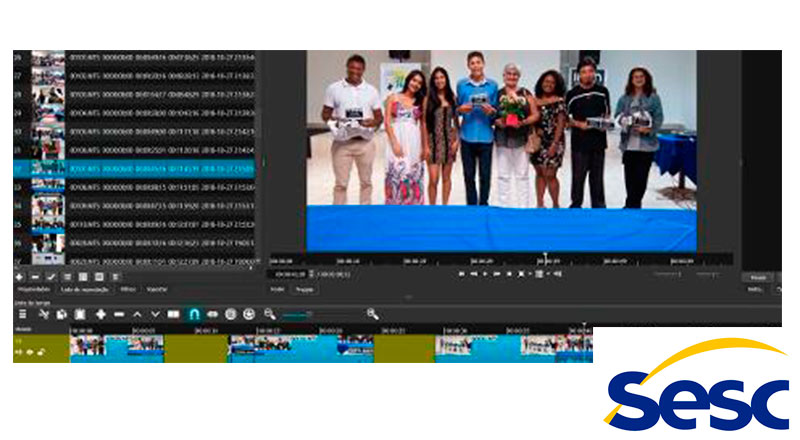The width and height of the screenshot is (800, 440).
Task: Click the split at playhead icon
Action: pos(174,314)
